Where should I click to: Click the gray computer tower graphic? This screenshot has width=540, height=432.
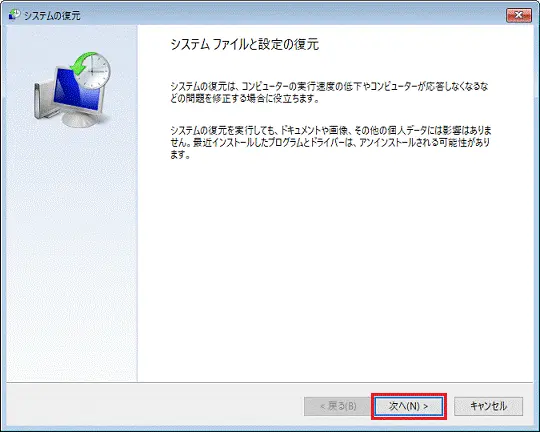point(44,100)
